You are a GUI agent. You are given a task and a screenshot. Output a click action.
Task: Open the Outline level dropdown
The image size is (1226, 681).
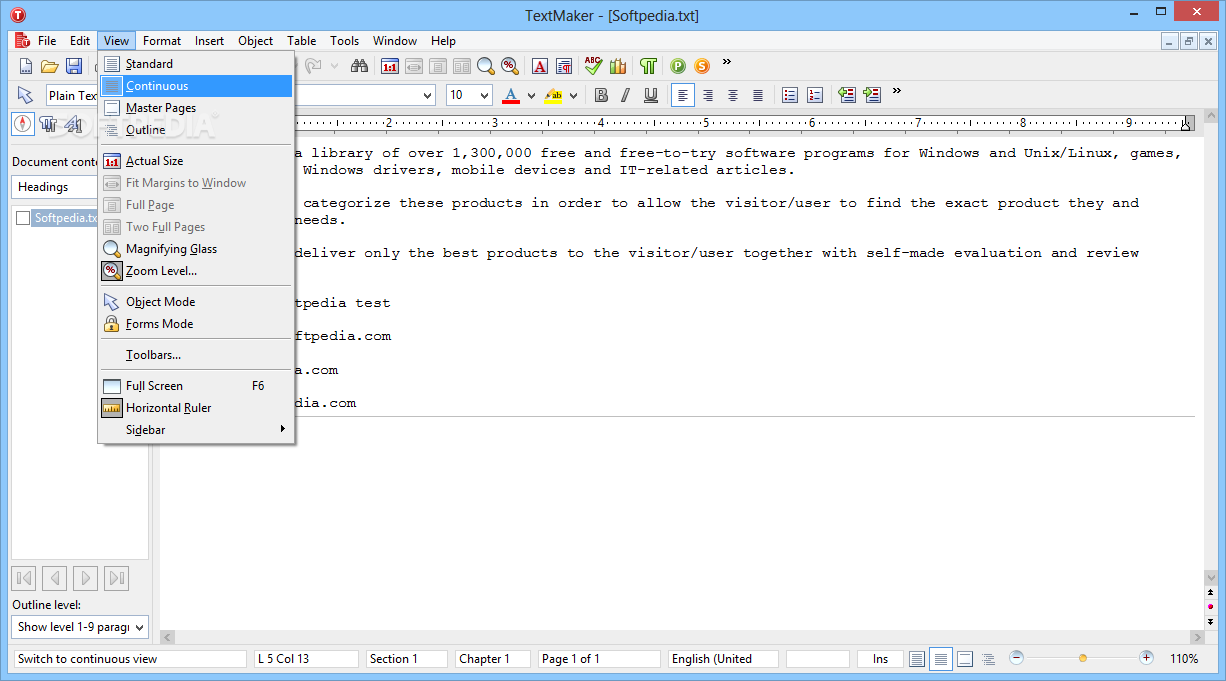pos(80,627)
